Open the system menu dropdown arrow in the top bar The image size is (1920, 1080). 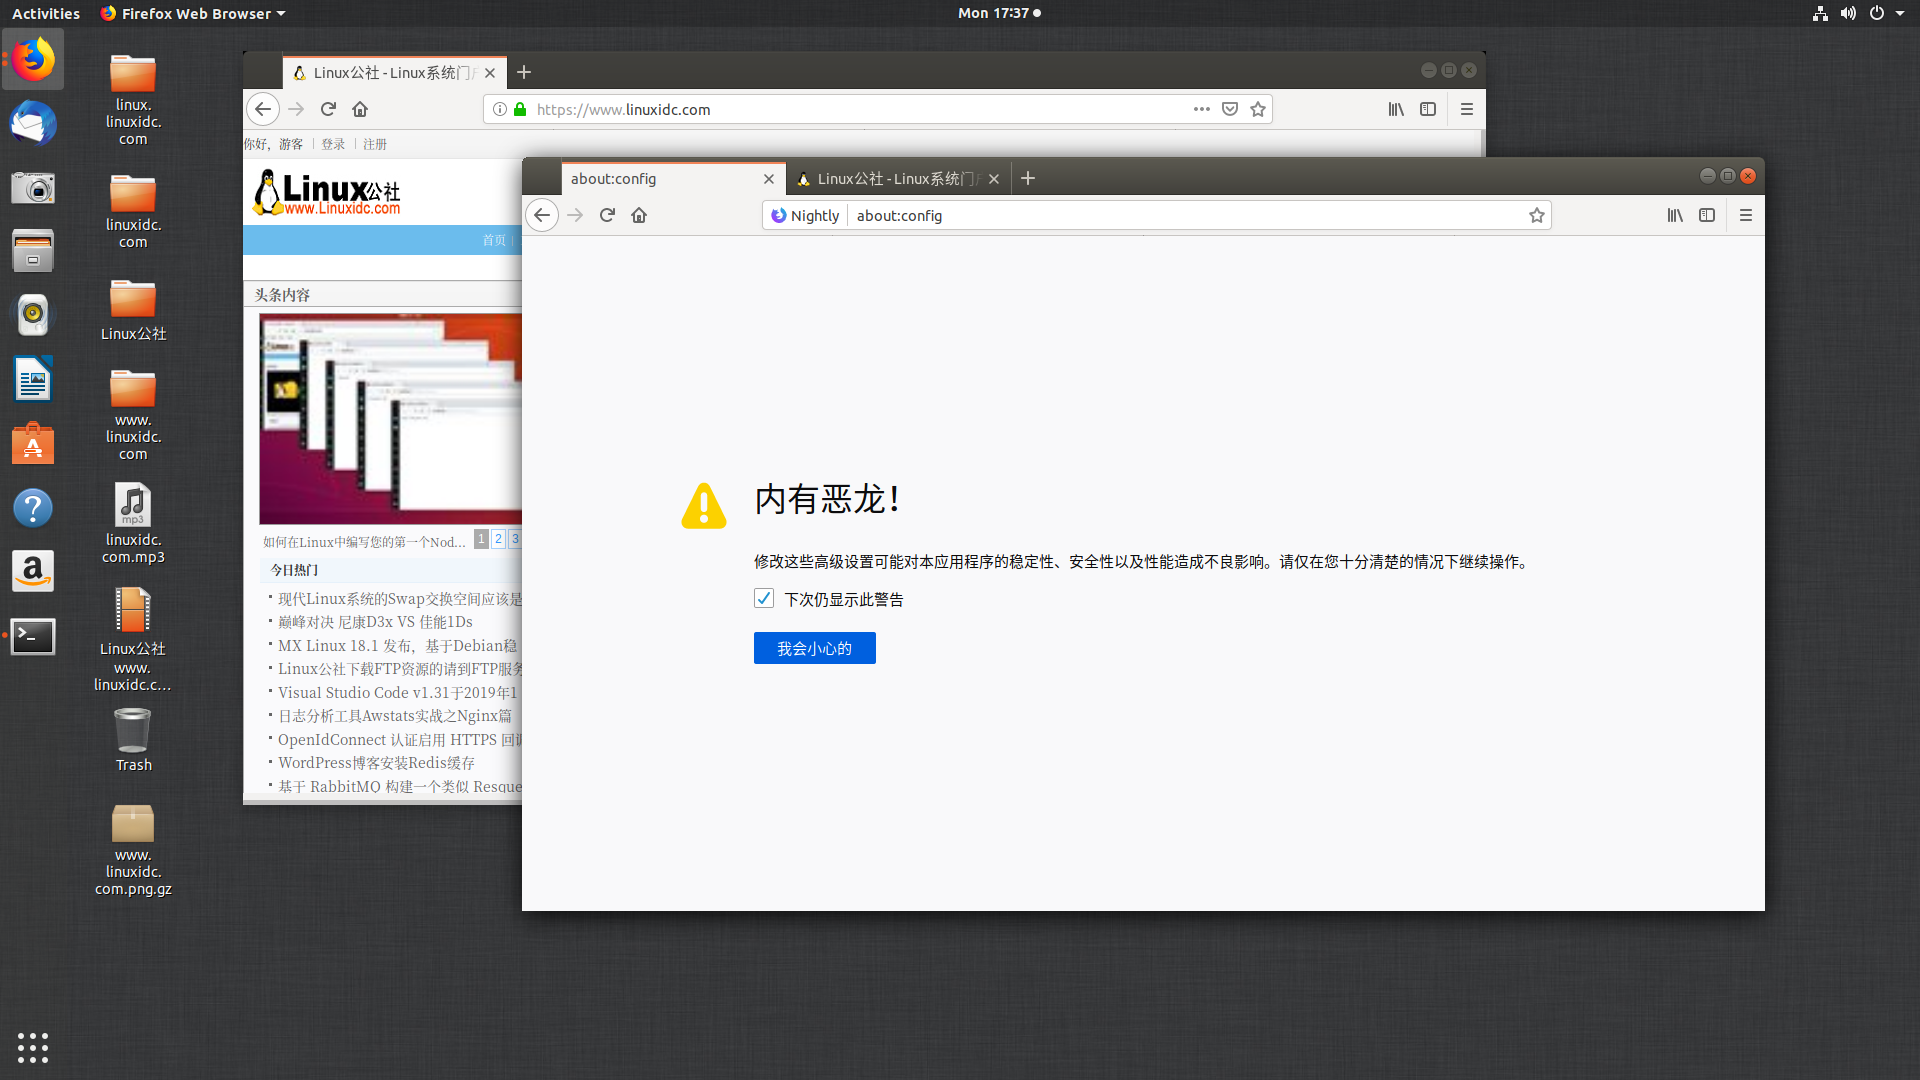pyautogui.click(x=1900, y=13)
